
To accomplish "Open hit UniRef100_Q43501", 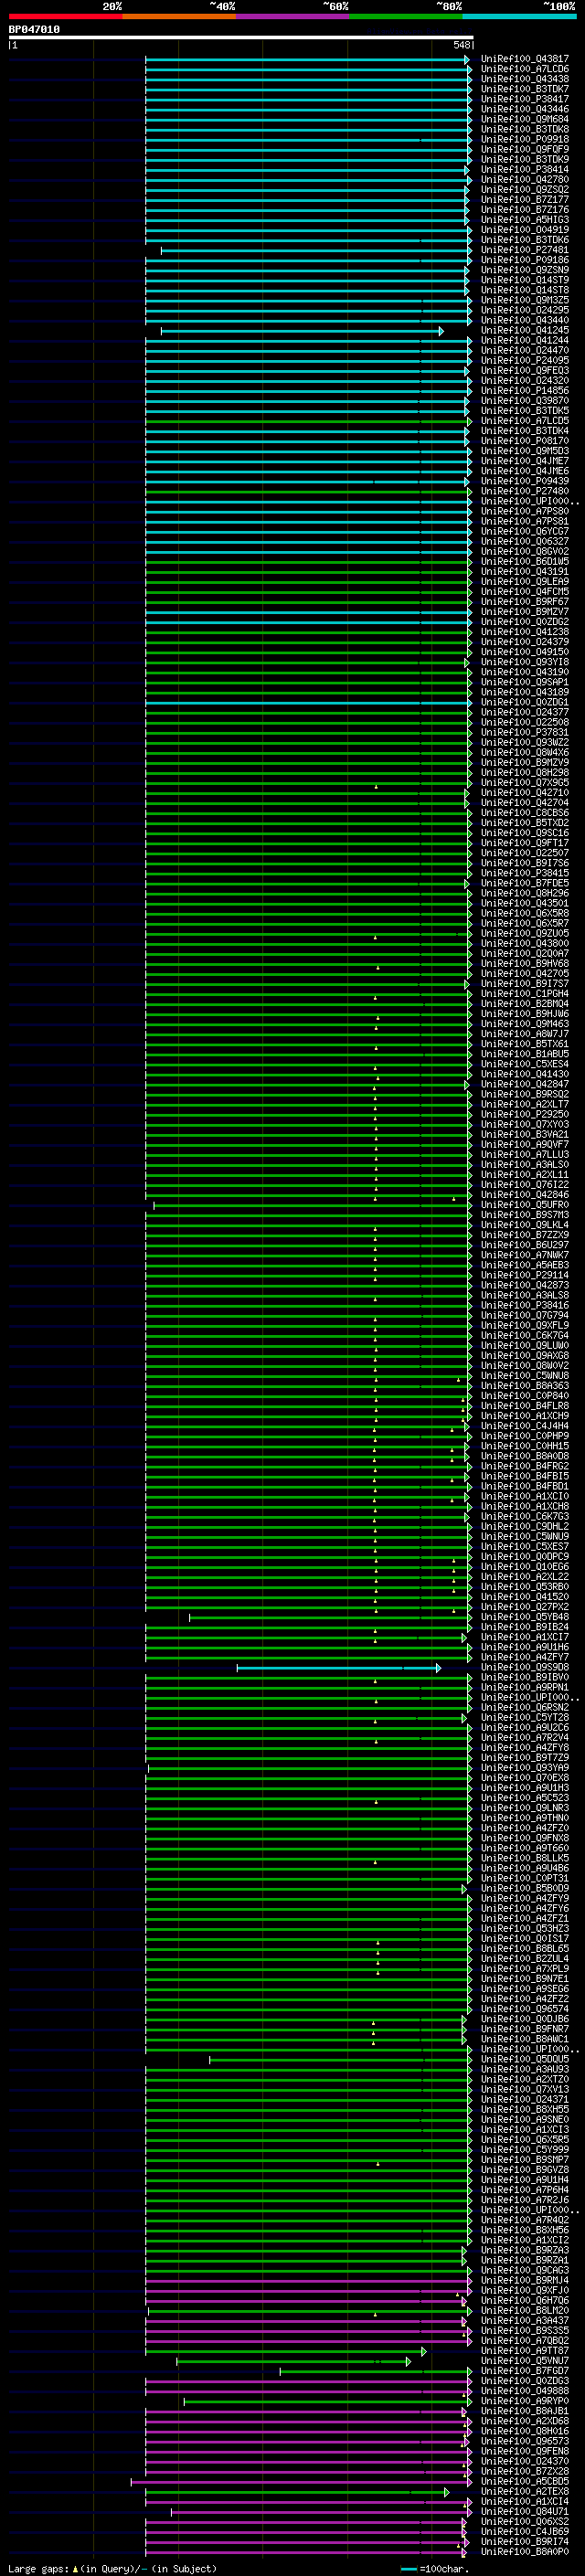I will tap(524, 903).
